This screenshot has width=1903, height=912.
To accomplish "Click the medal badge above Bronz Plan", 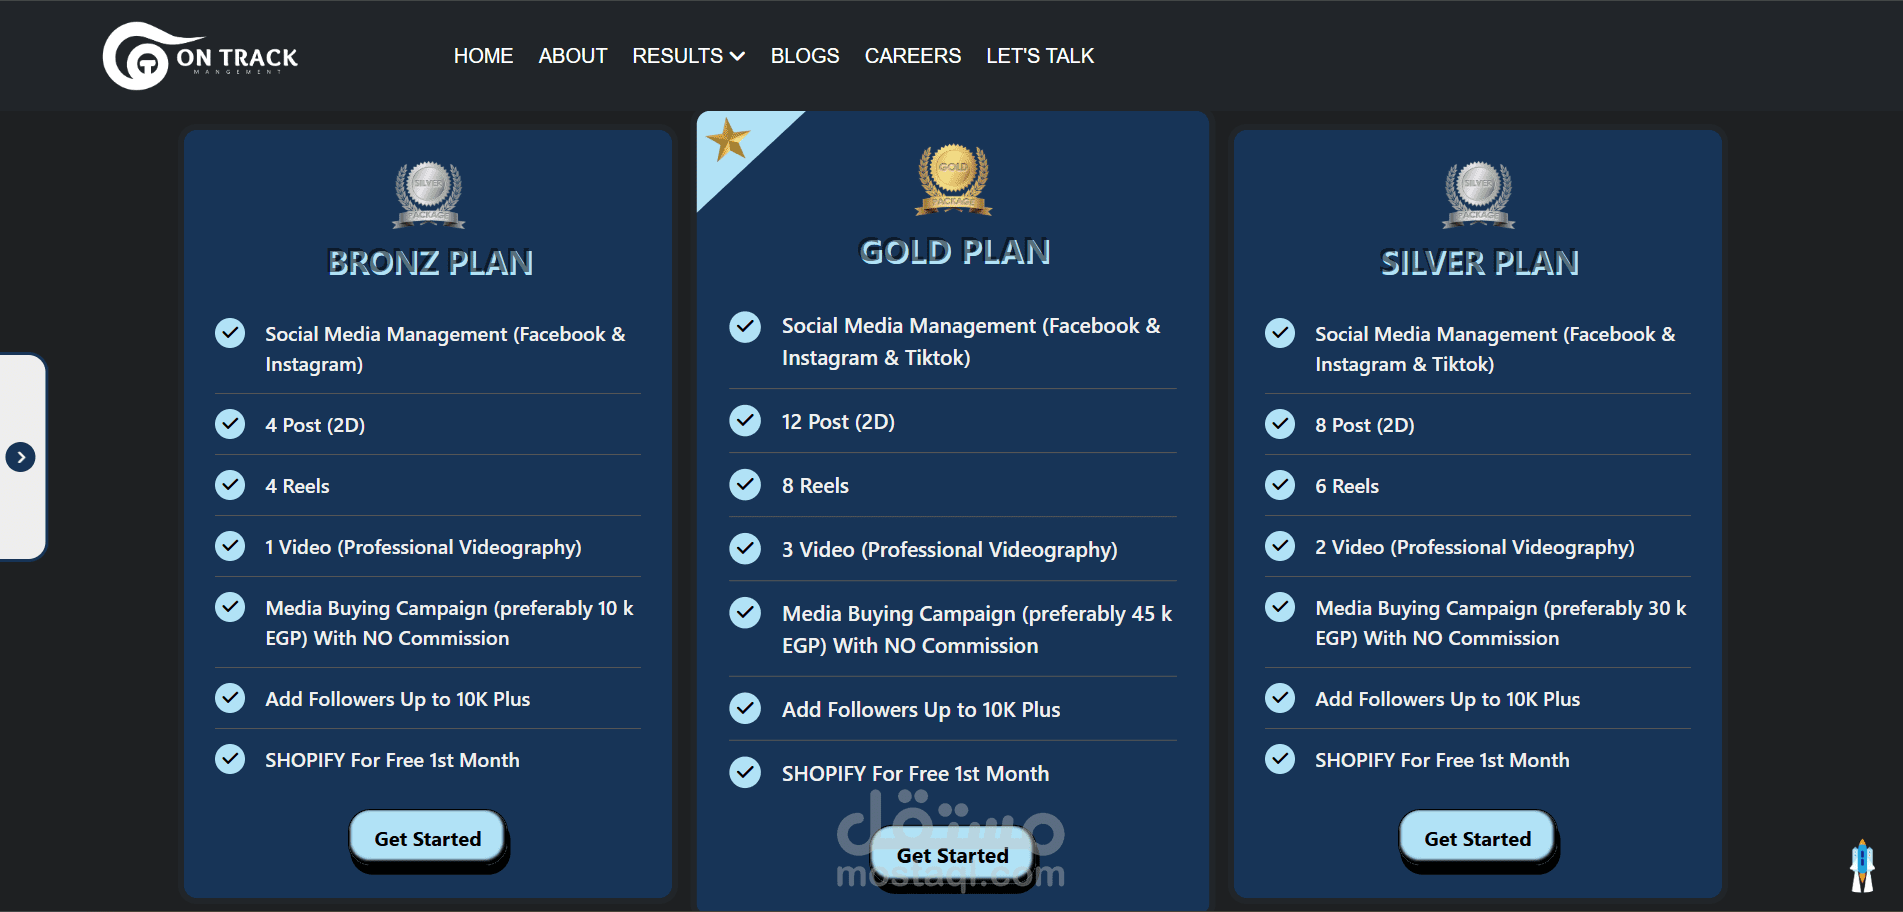I will [x=428, y=194].
